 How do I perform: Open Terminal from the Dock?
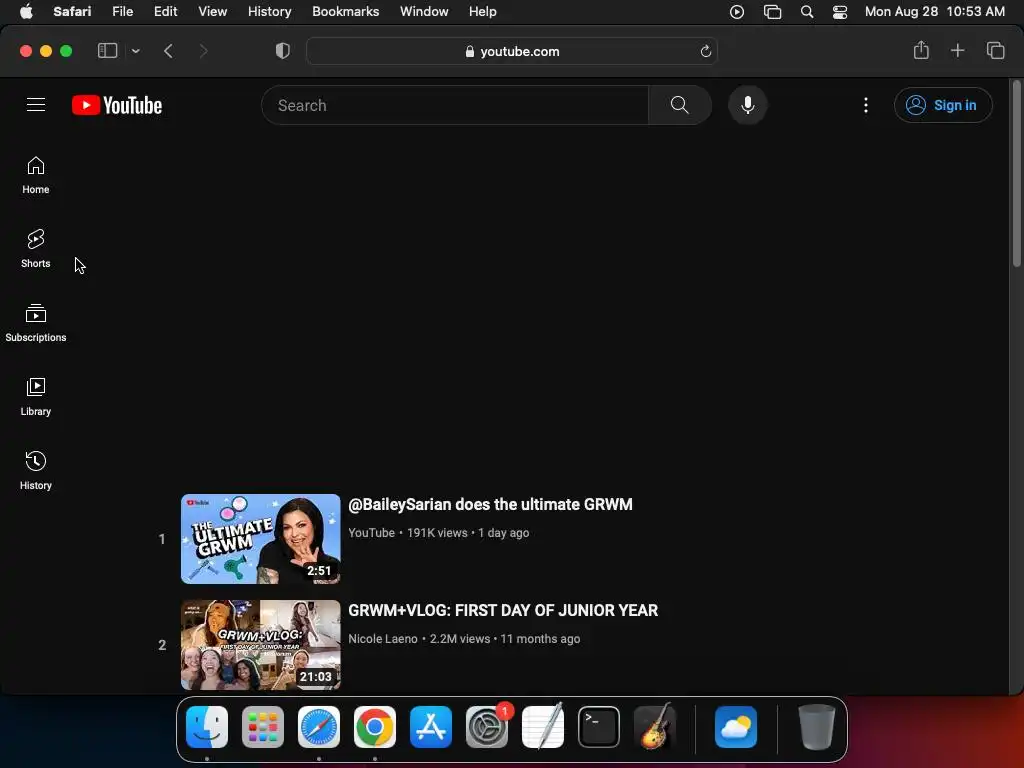point(599,727)
